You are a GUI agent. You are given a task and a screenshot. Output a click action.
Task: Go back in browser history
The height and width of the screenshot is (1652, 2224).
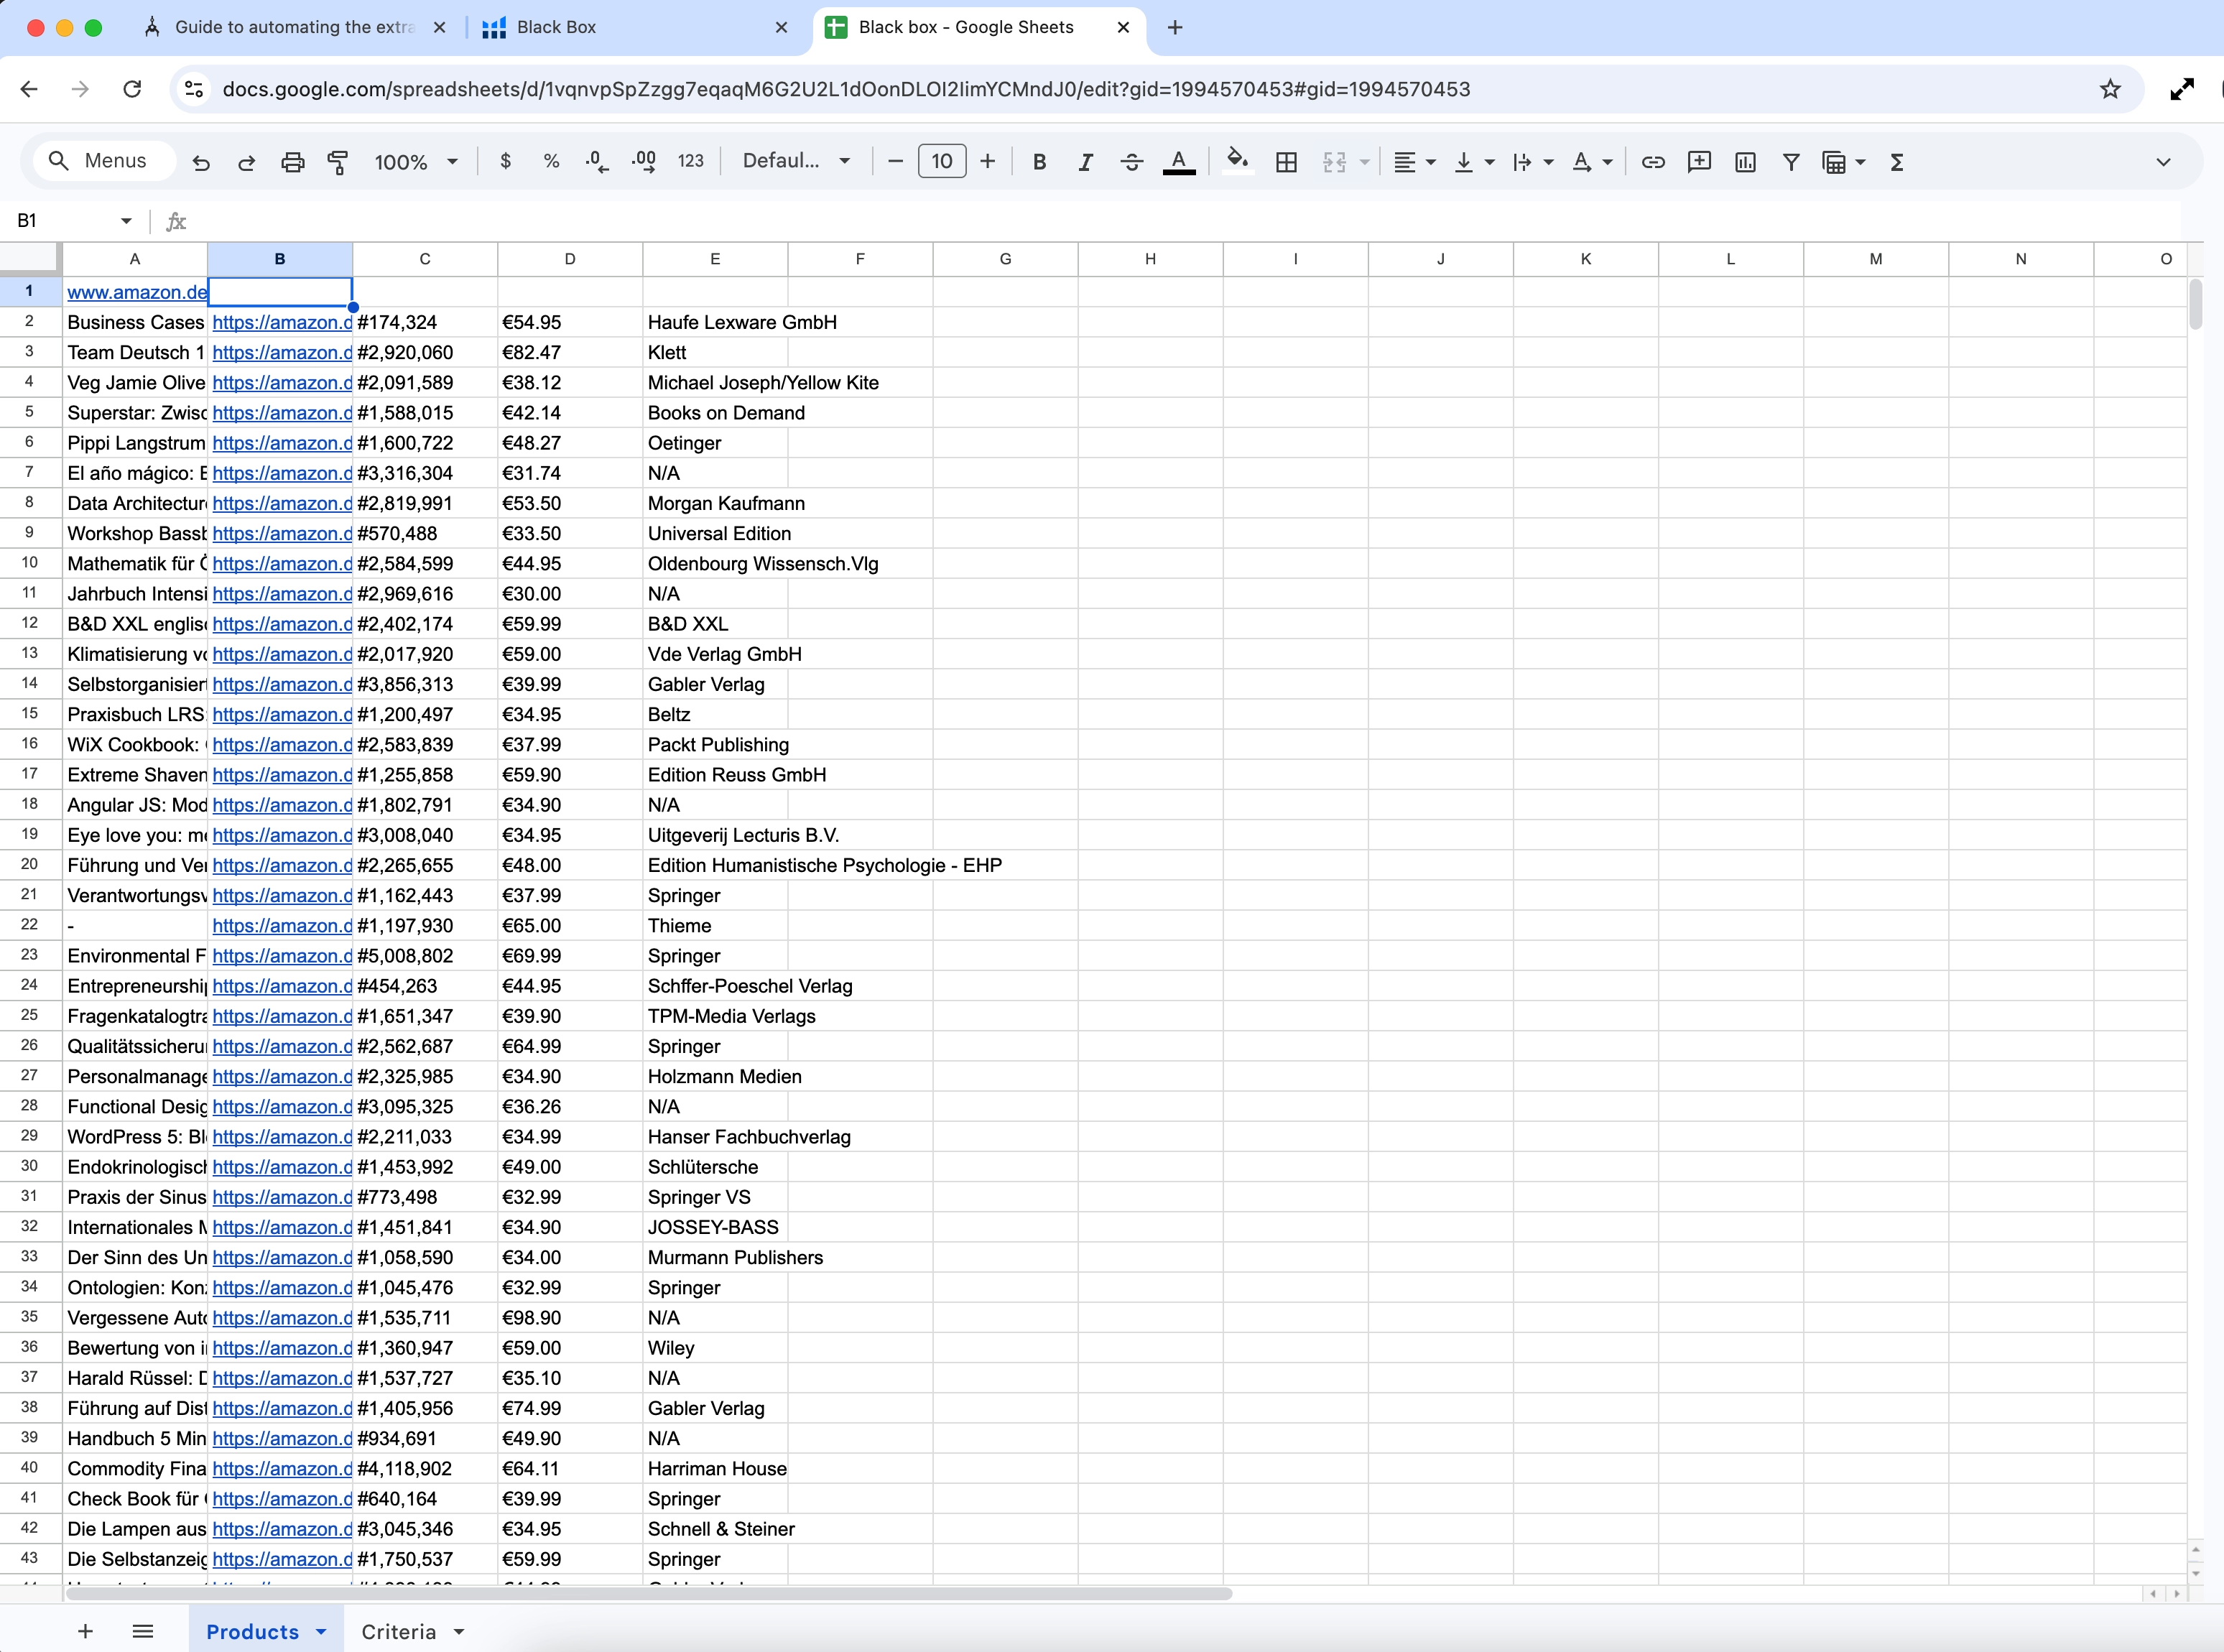pos(29,89)
